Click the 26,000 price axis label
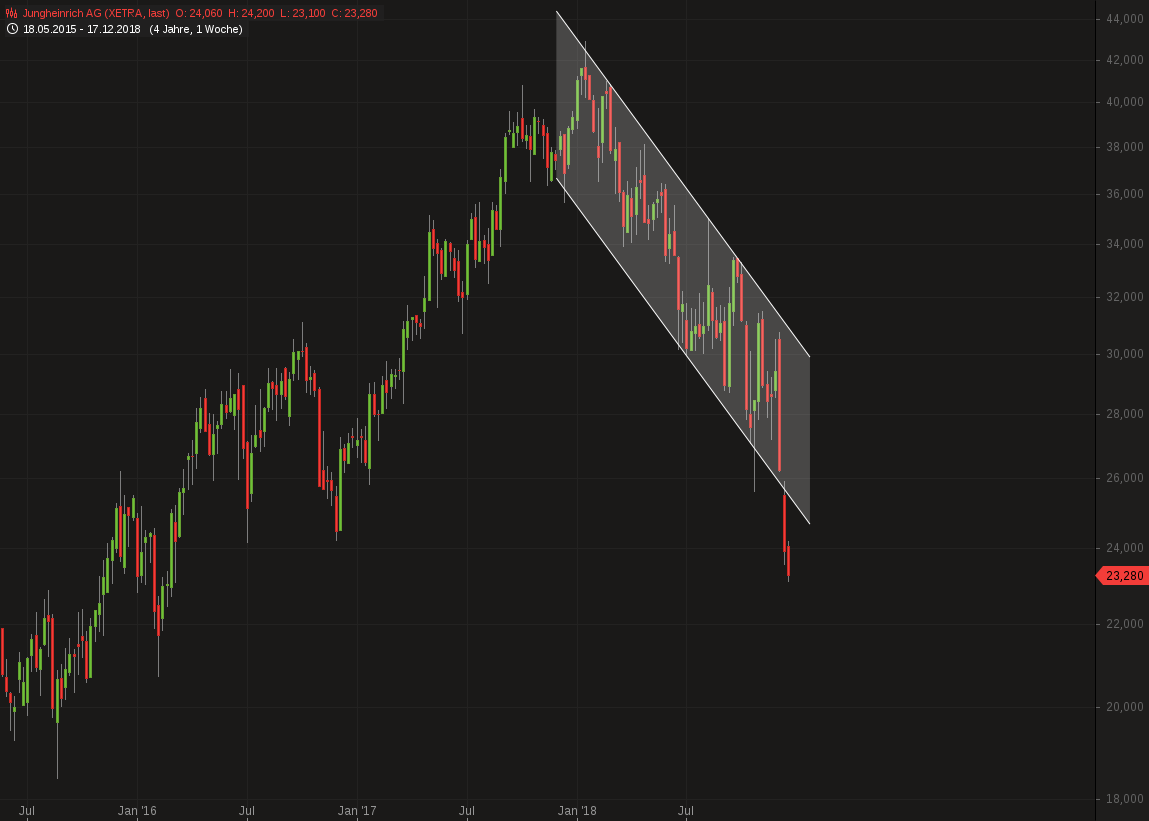1149x821 pixels. point(1125,478)
